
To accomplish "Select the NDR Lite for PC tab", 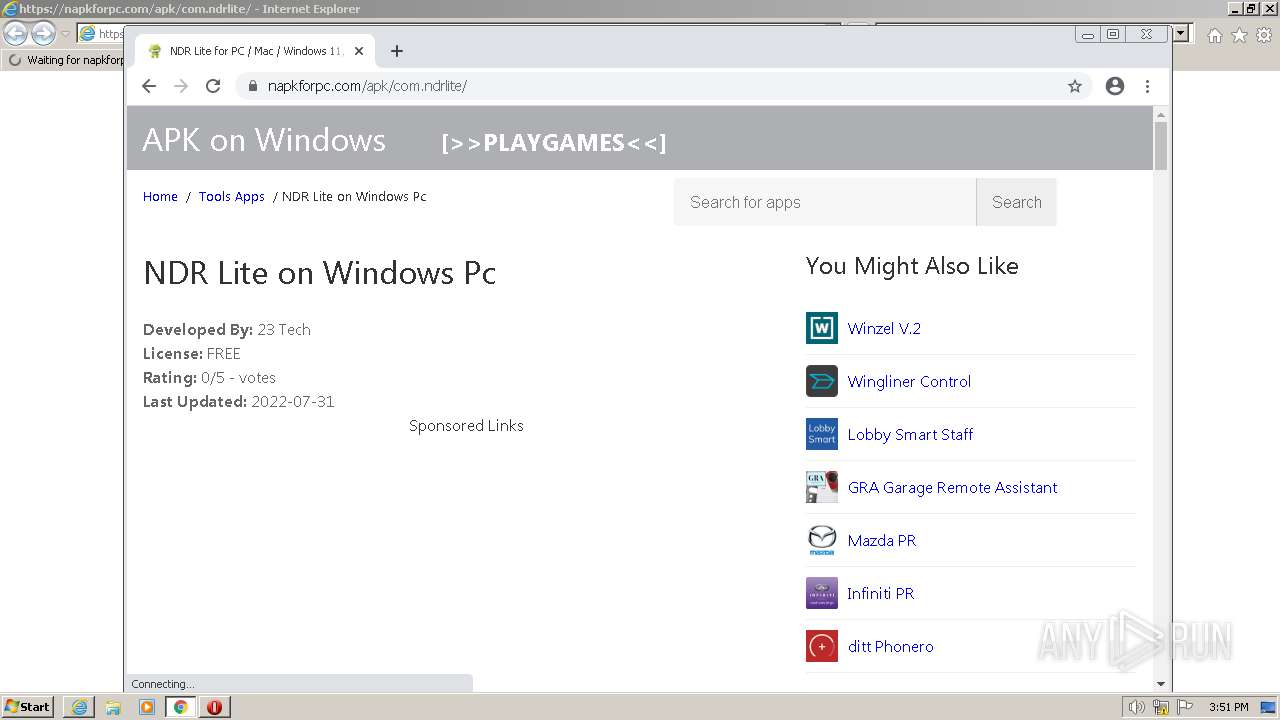I will pos(255,51).
